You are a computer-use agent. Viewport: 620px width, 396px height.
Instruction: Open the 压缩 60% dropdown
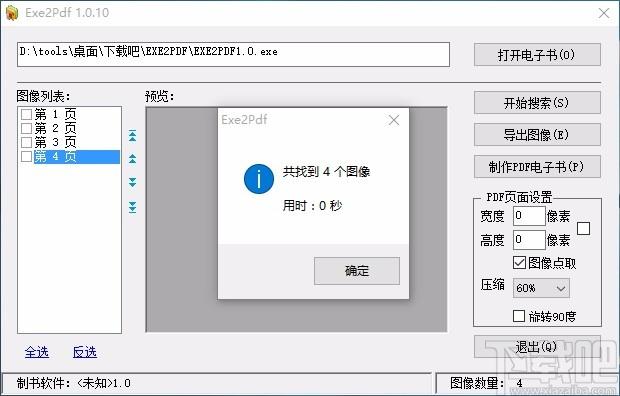[541, 288]
